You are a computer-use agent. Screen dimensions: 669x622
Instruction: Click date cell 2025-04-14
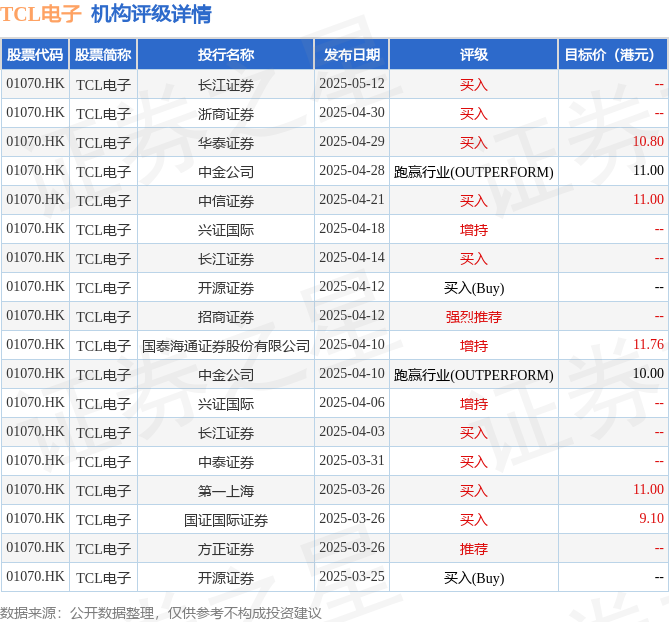point(352,258)
